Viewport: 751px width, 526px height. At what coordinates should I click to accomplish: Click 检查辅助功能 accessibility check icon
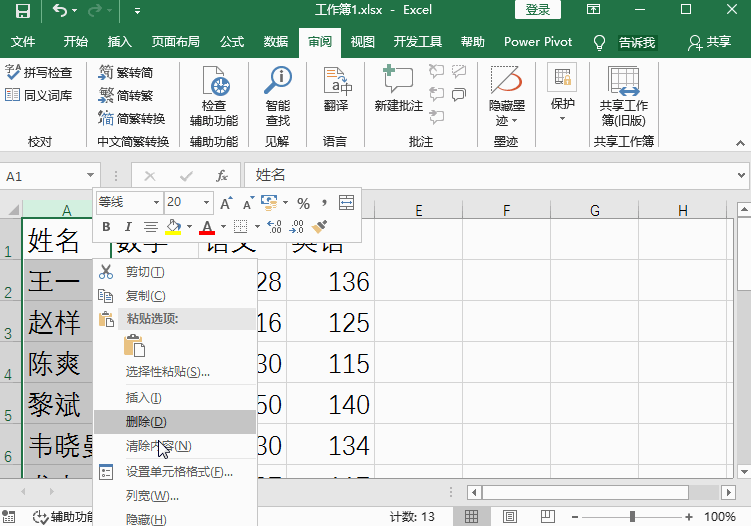pos(214,96)
